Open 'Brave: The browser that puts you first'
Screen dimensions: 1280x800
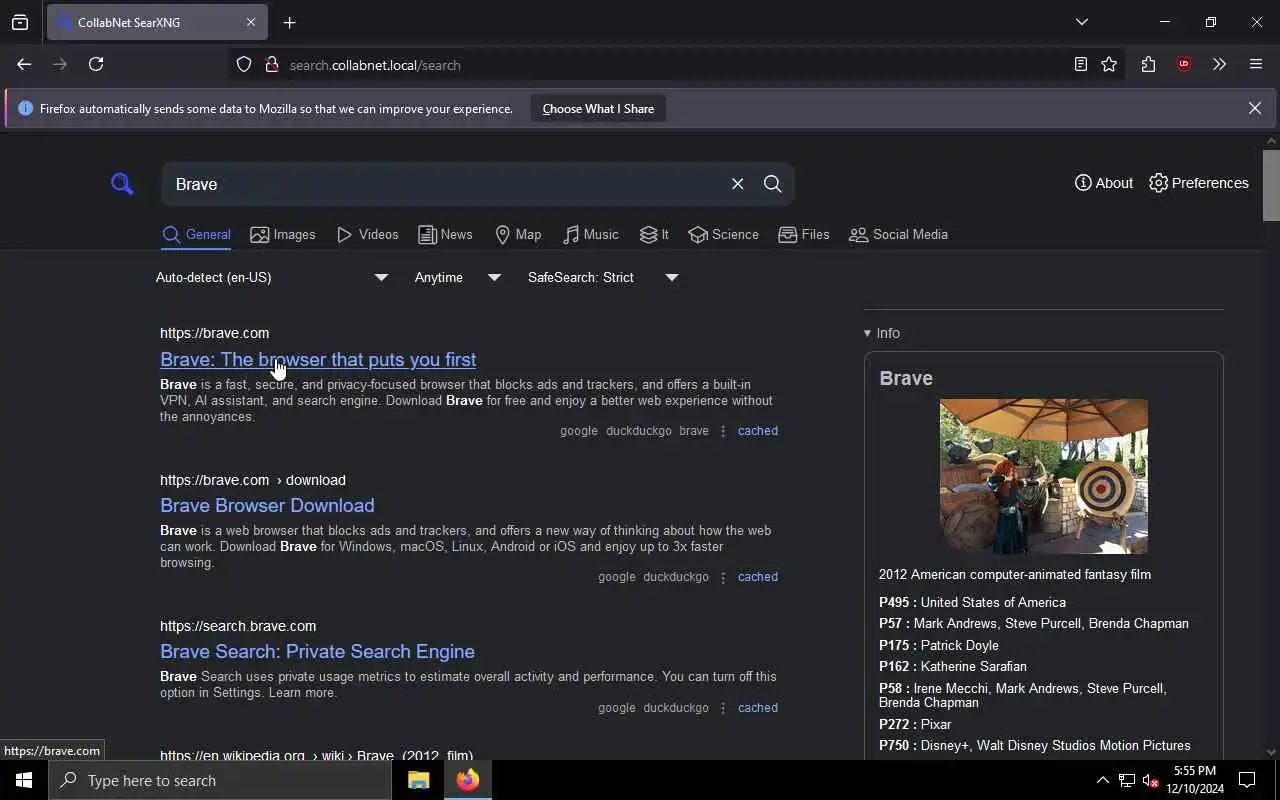pos(318,360)
